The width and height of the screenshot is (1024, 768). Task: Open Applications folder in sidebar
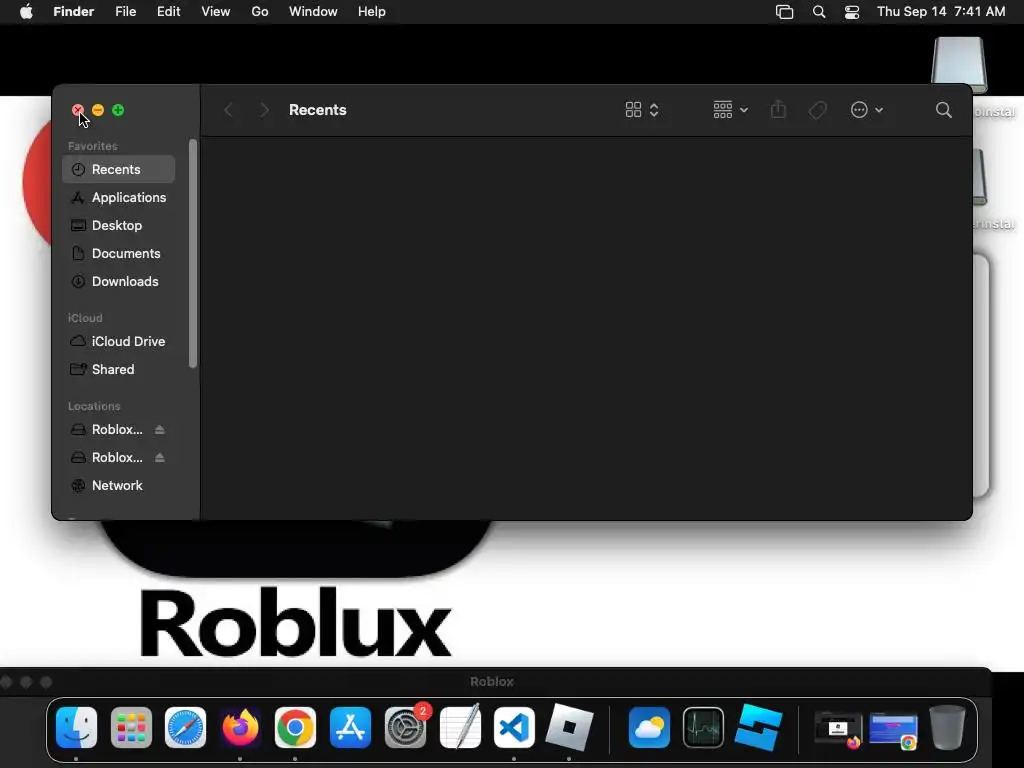[118, 197]
